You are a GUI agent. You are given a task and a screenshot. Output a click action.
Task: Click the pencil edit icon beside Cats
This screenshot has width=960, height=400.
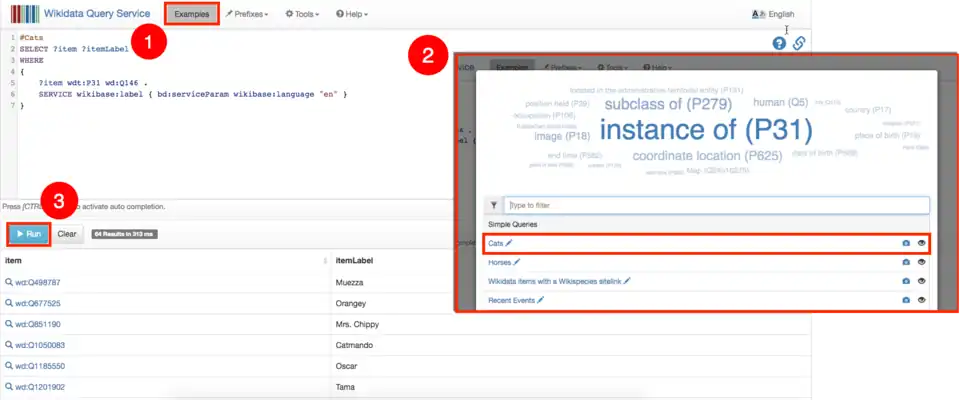pos(509,243)
